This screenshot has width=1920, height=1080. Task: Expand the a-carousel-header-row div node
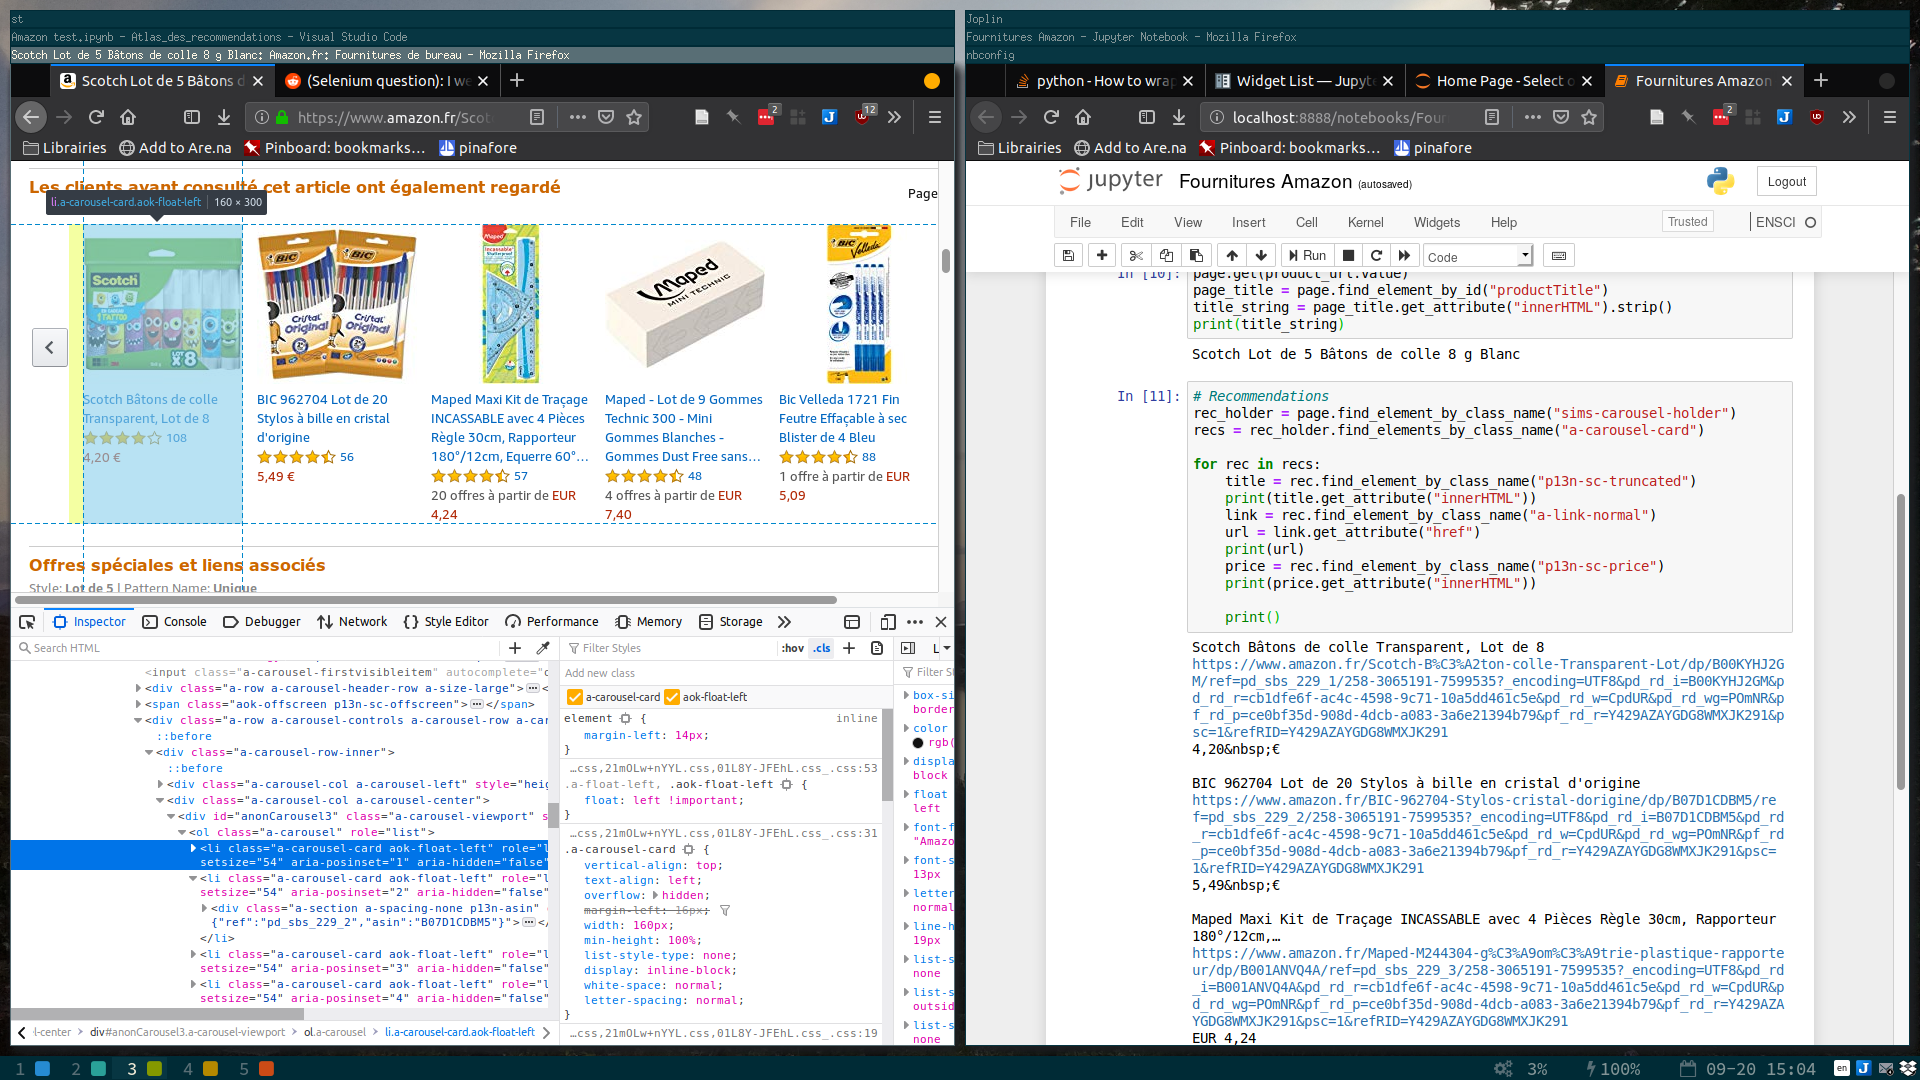click(x=138, y=688)
